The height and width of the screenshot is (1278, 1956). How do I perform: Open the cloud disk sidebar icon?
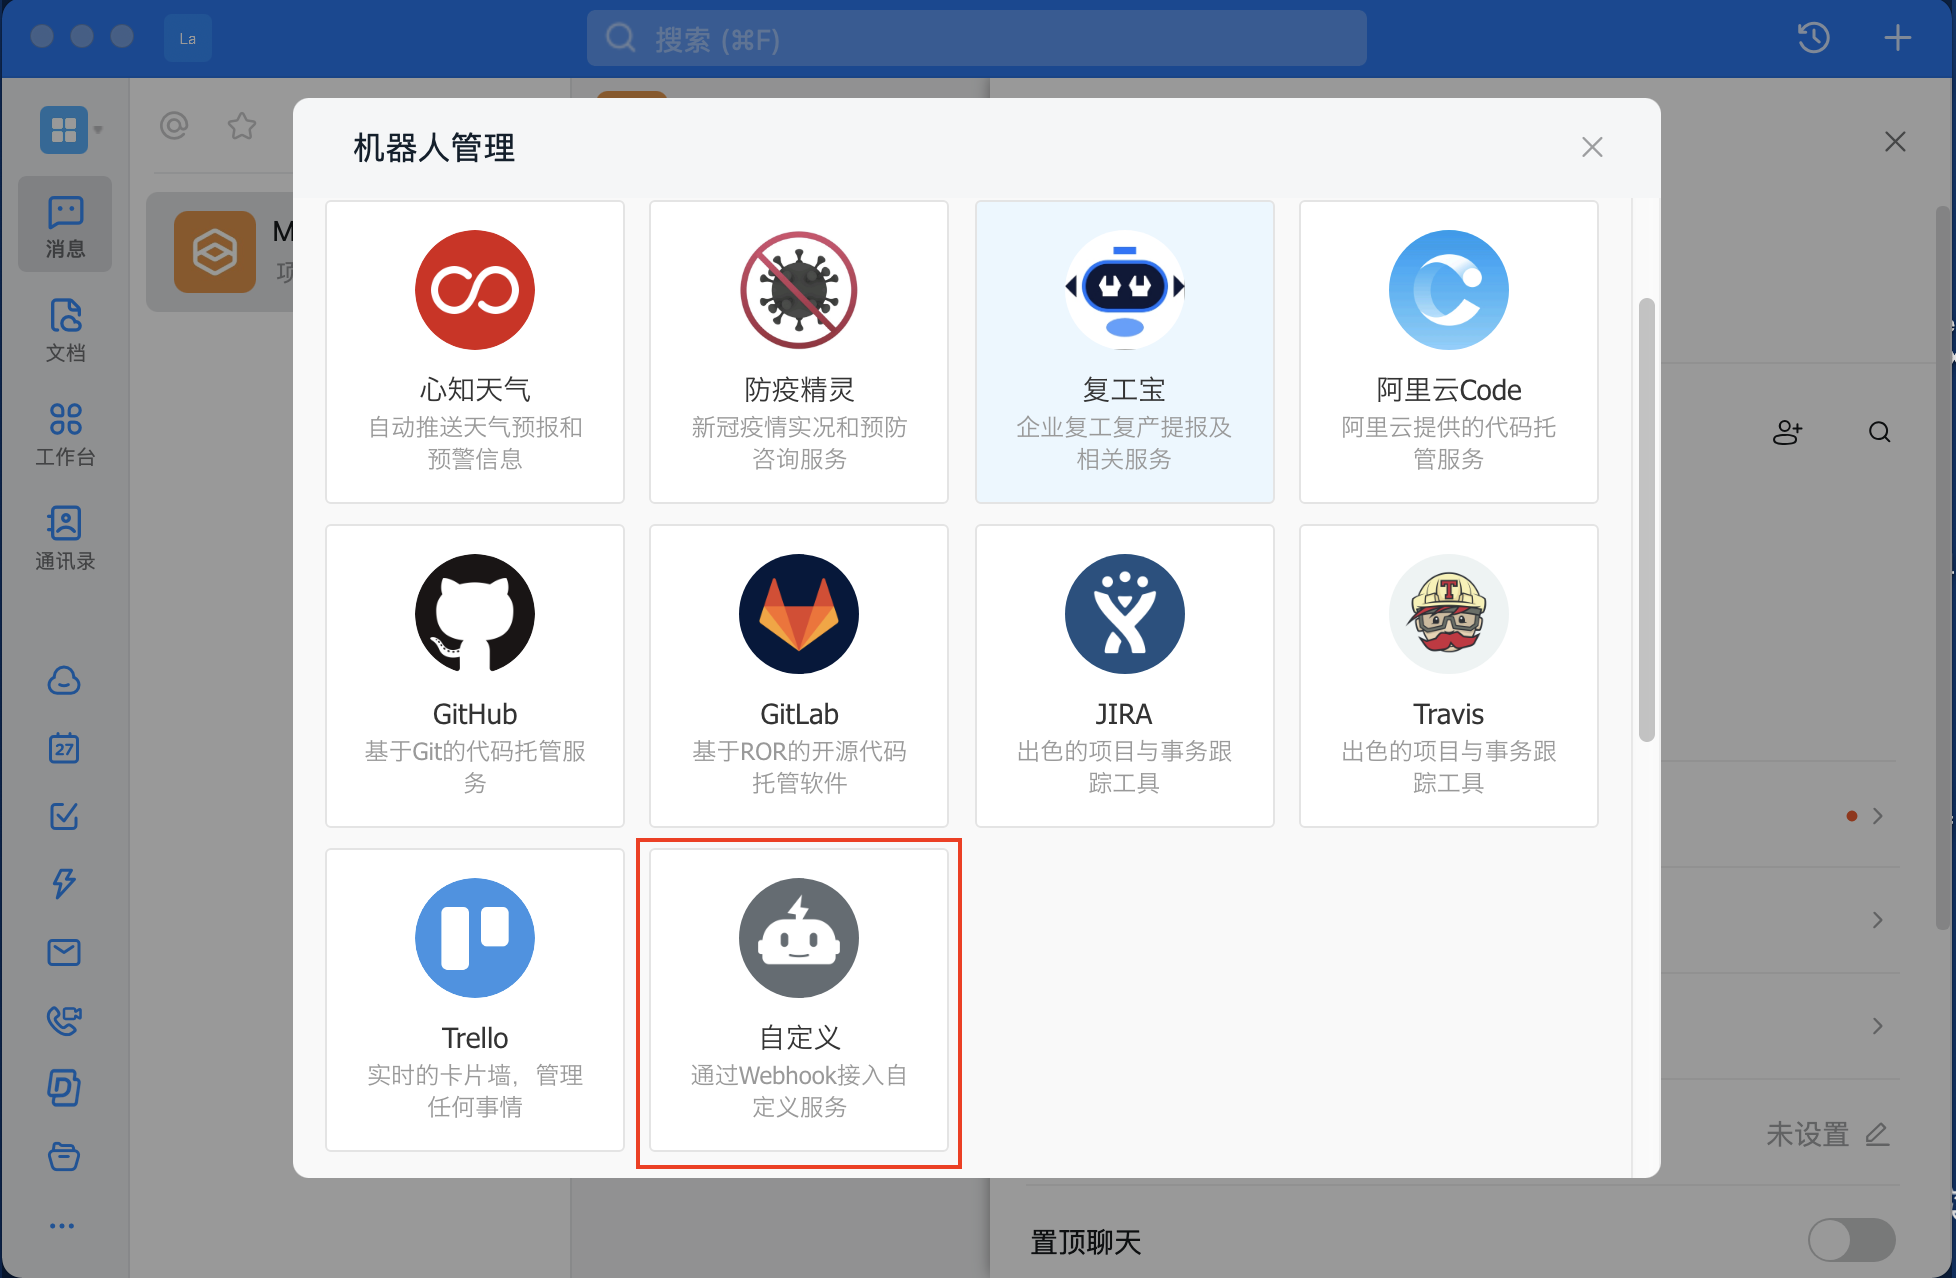pos(64,681)
